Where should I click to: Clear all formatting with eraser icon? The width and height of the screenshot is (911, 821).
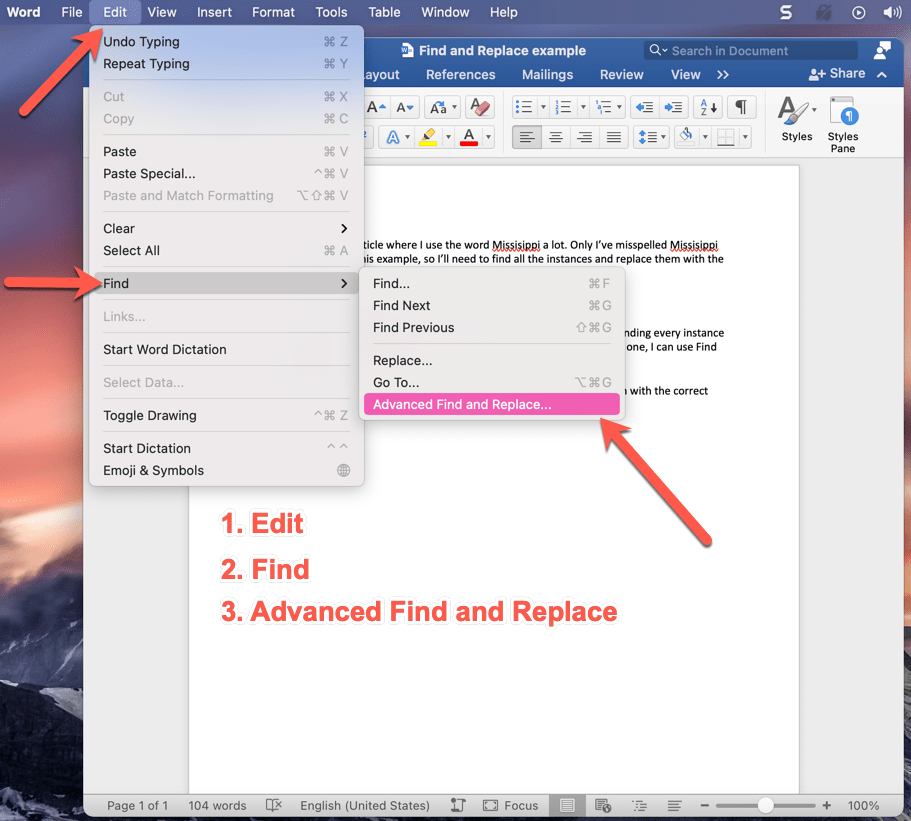click(480, 107)
